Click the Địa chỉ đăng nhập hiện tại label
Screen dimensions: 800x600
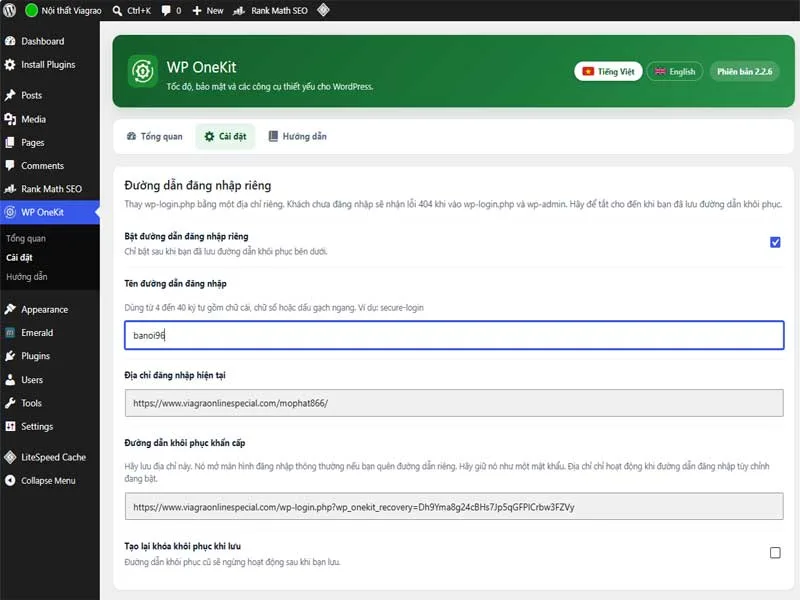[x=175, y=375]
